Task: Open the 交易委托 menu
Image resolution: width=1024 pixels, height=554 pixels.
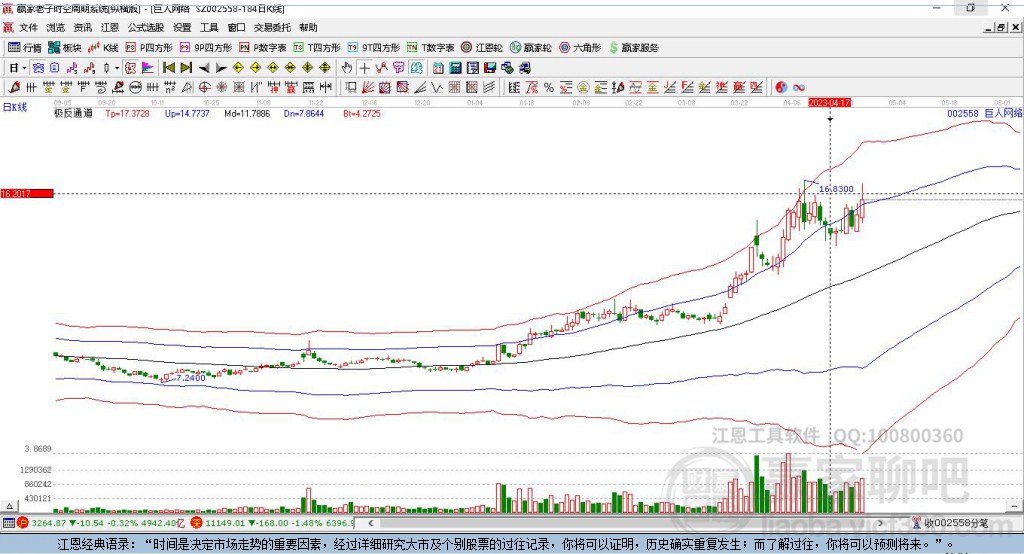Action: click(x=272, y=27)
